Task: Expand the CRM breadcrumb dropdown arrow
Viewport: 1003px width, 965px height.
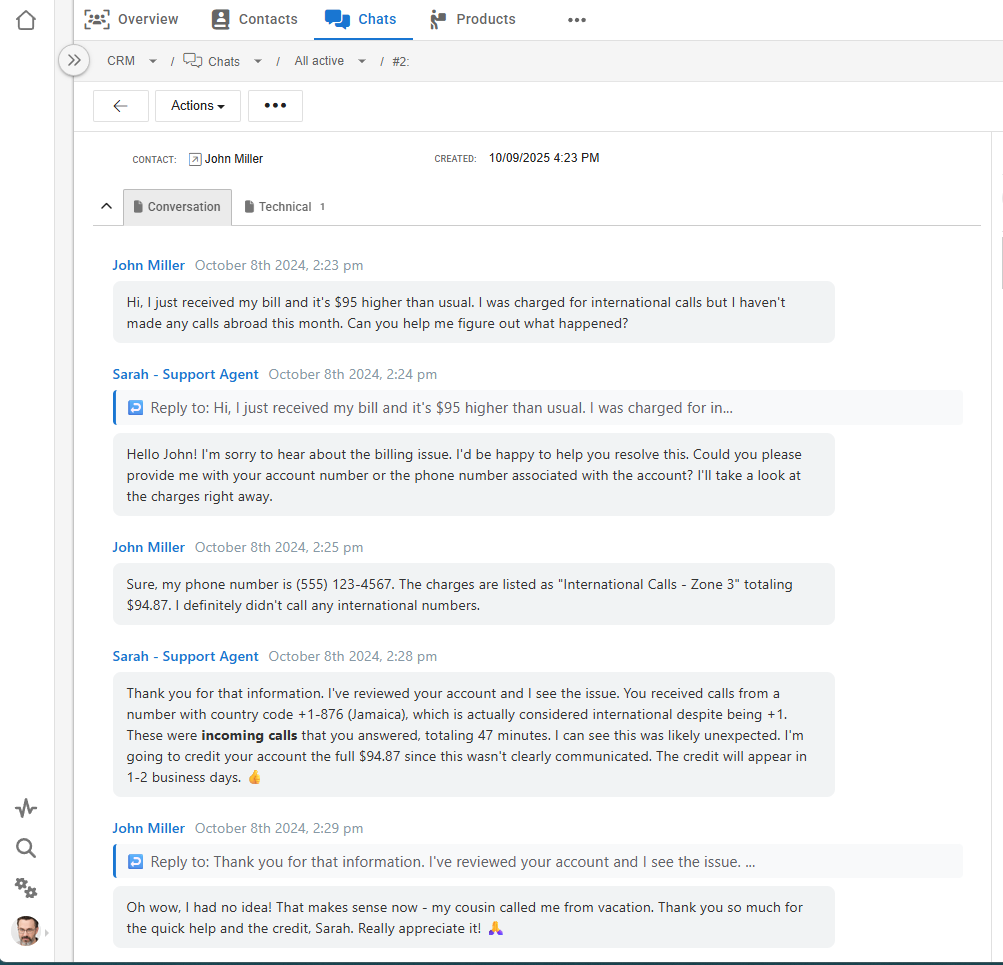Action: point(153,61)
